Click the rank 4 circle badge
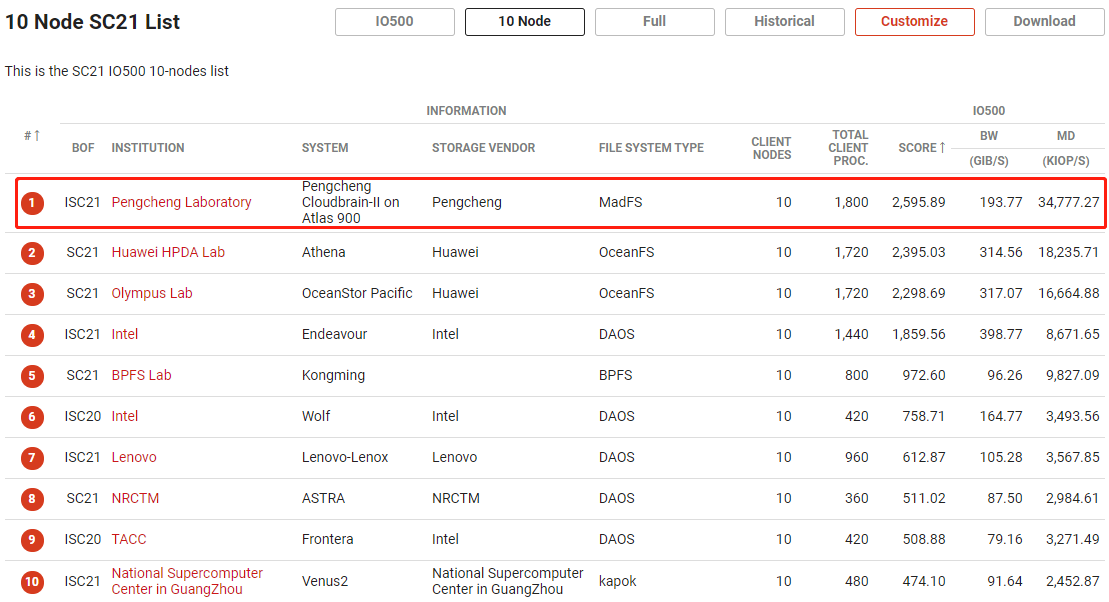The image size is (1109, 602). [x=32, y=335]
